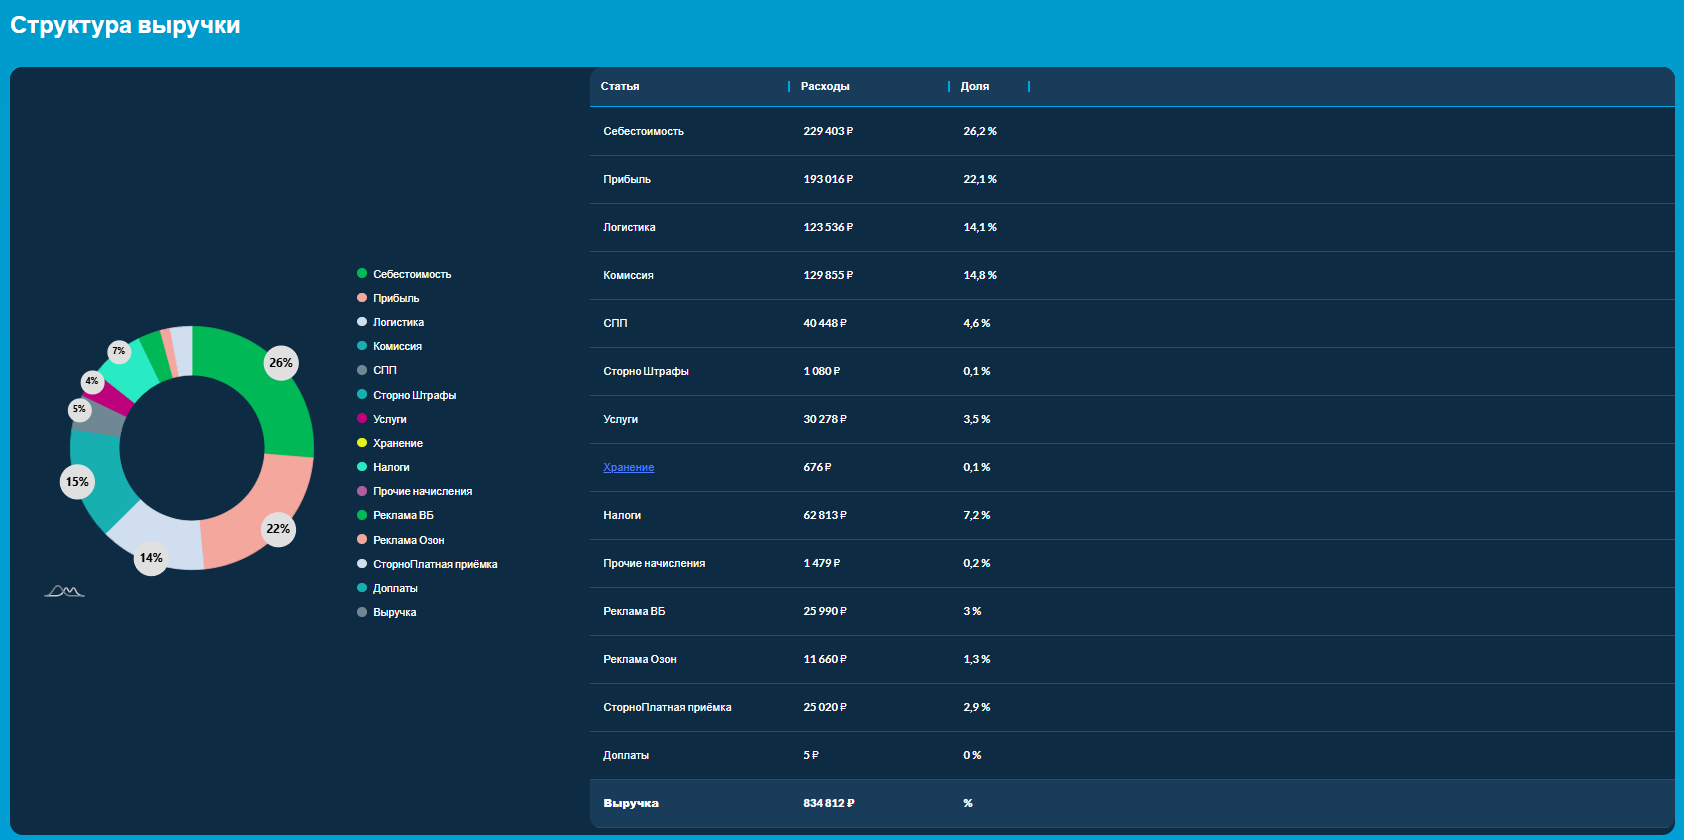Click the 14% label bubble on the donut
The height and width of the screenshot is (840, 1684).
pos(151,558)
